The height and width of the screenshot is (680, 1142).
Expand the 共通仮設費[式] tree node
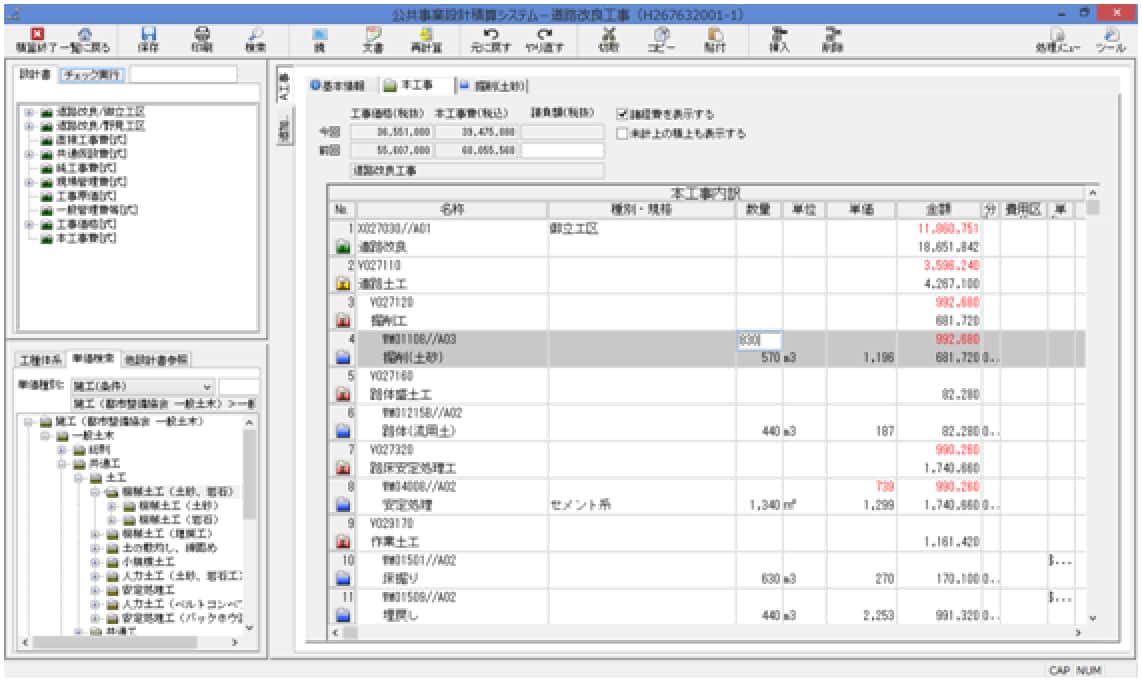click(30, 154)
